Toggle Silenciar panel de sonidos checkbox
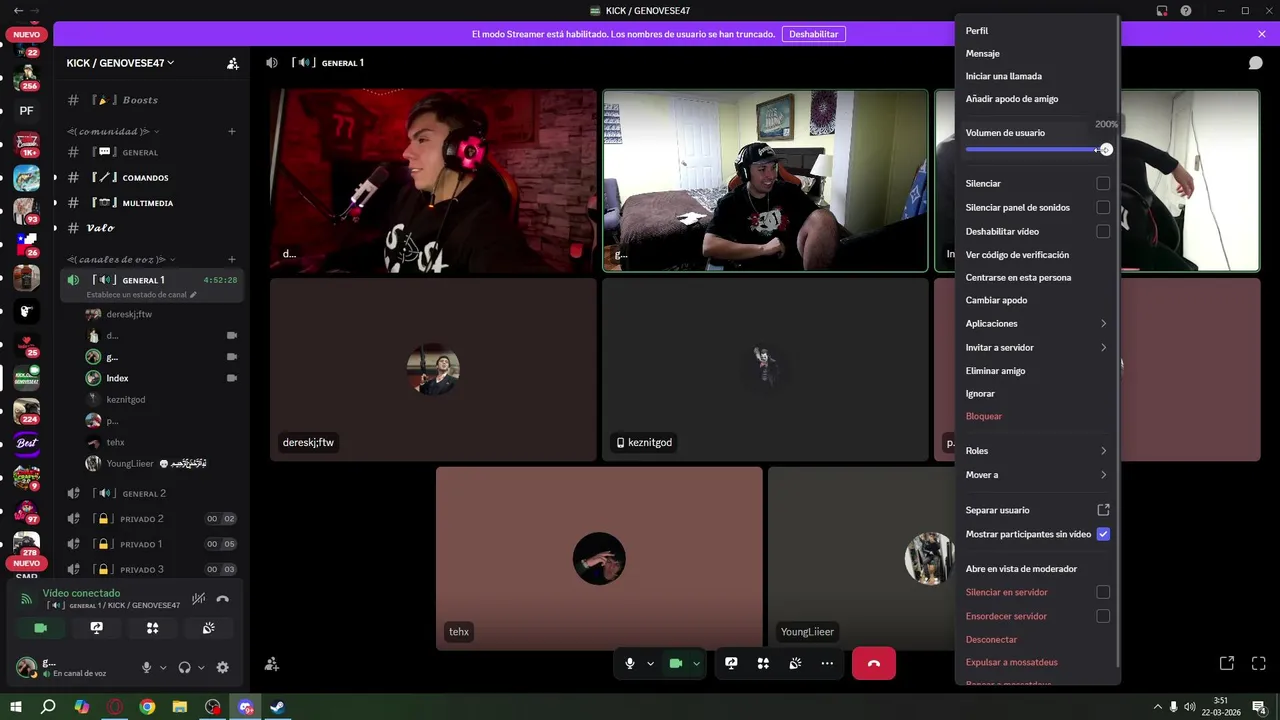This screenshot has width=1280, height=720. (1103, 207)
